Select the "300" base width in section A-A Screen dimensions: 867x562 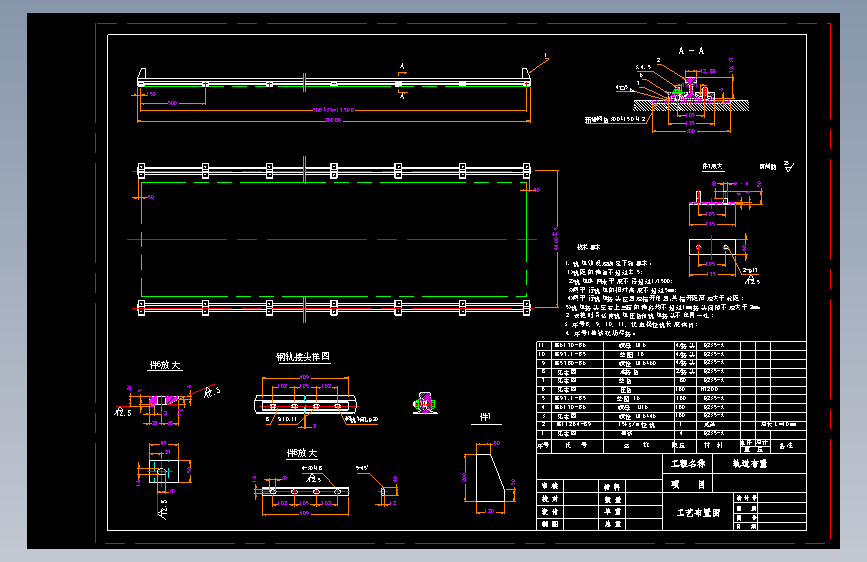tap(691, 131)
